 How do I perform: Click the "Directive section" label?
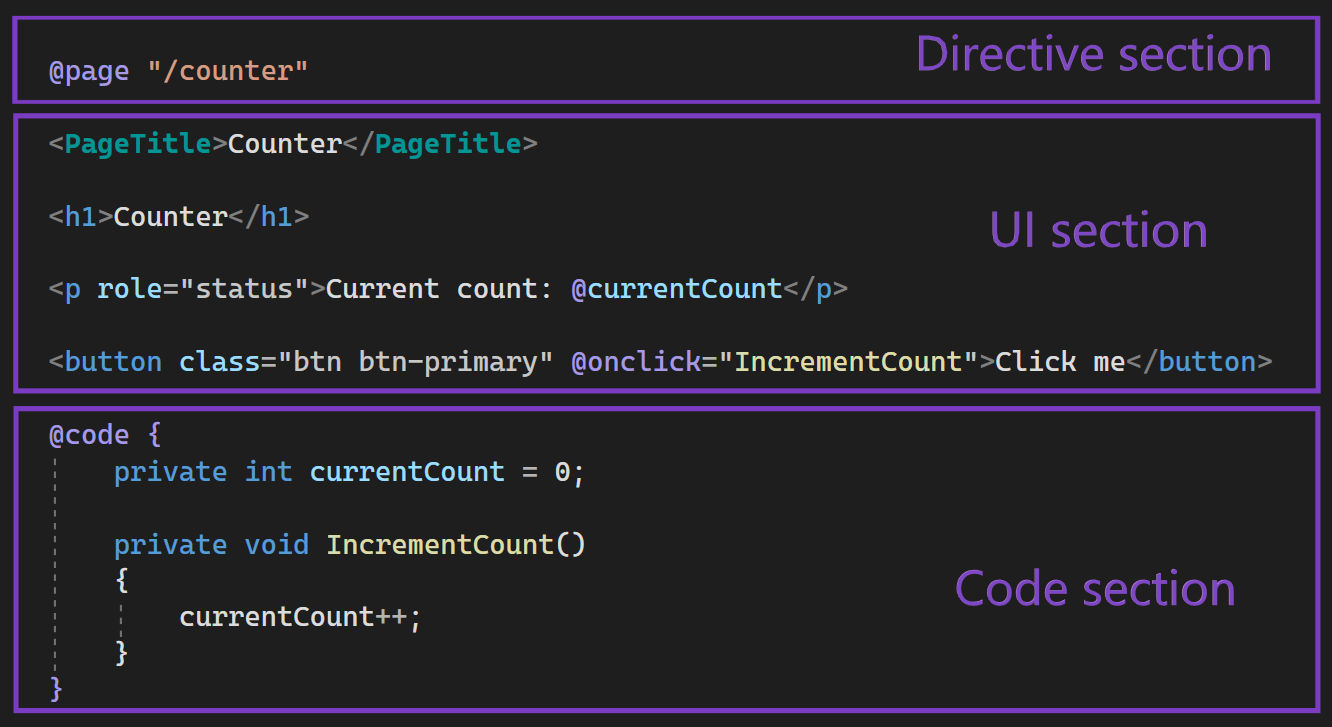[x=1093, y=54]
